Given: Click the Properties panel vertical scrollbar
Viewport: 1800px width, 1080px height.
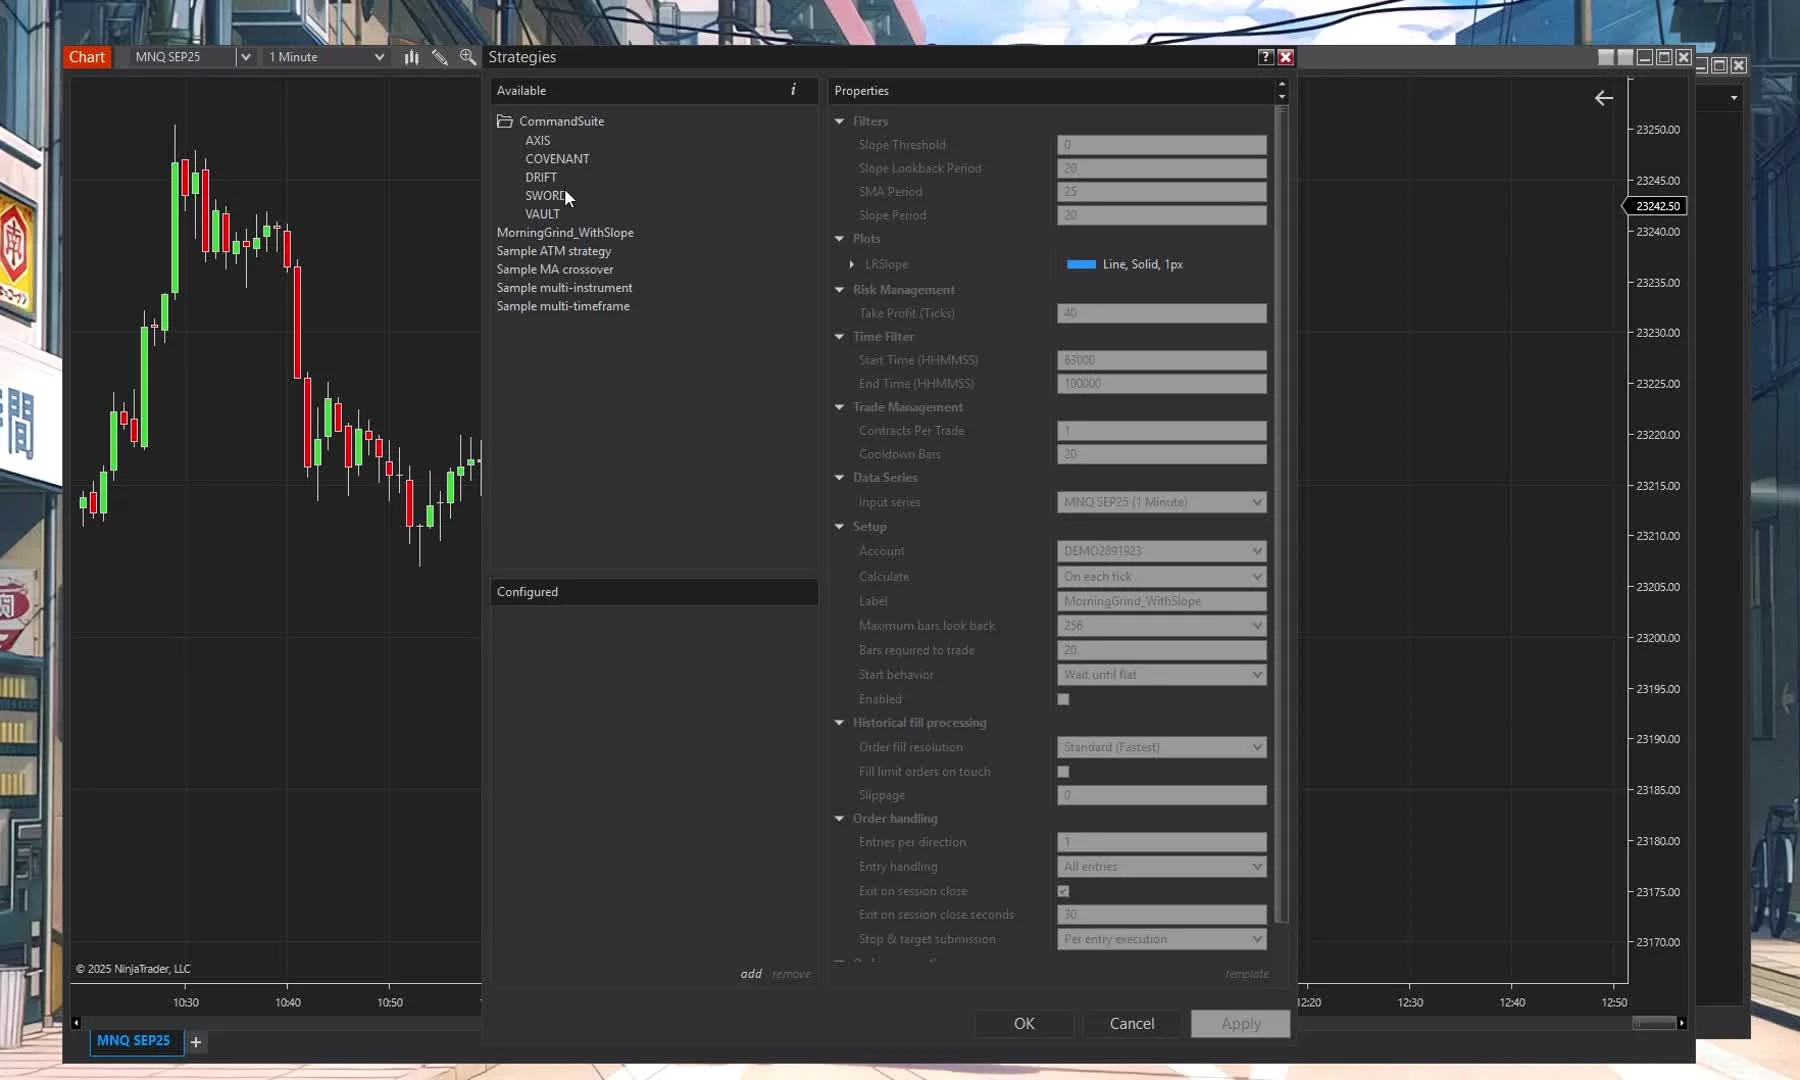Looking at the screenshot, I should (1281, 515).
